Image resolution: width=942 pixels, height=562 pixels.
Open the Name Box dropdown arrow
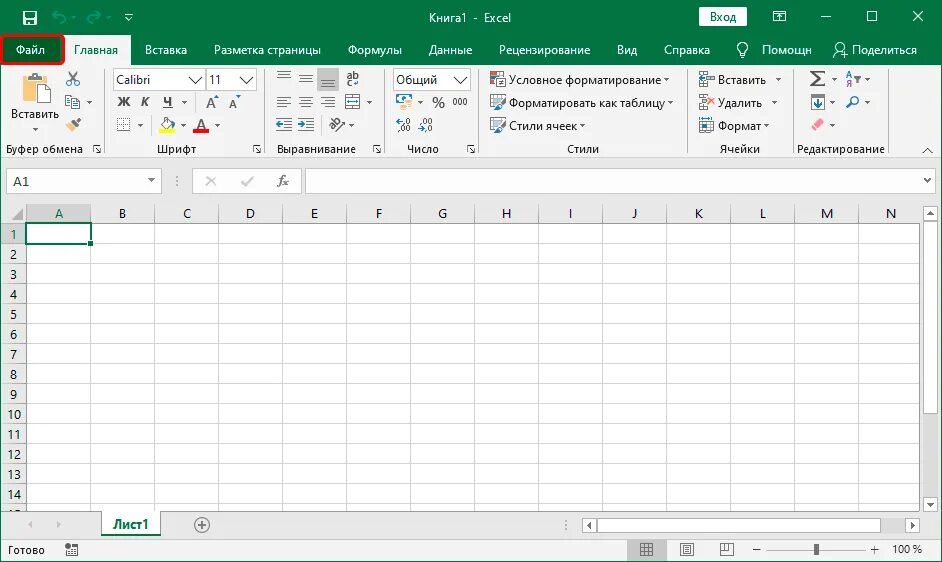[151, 180]
